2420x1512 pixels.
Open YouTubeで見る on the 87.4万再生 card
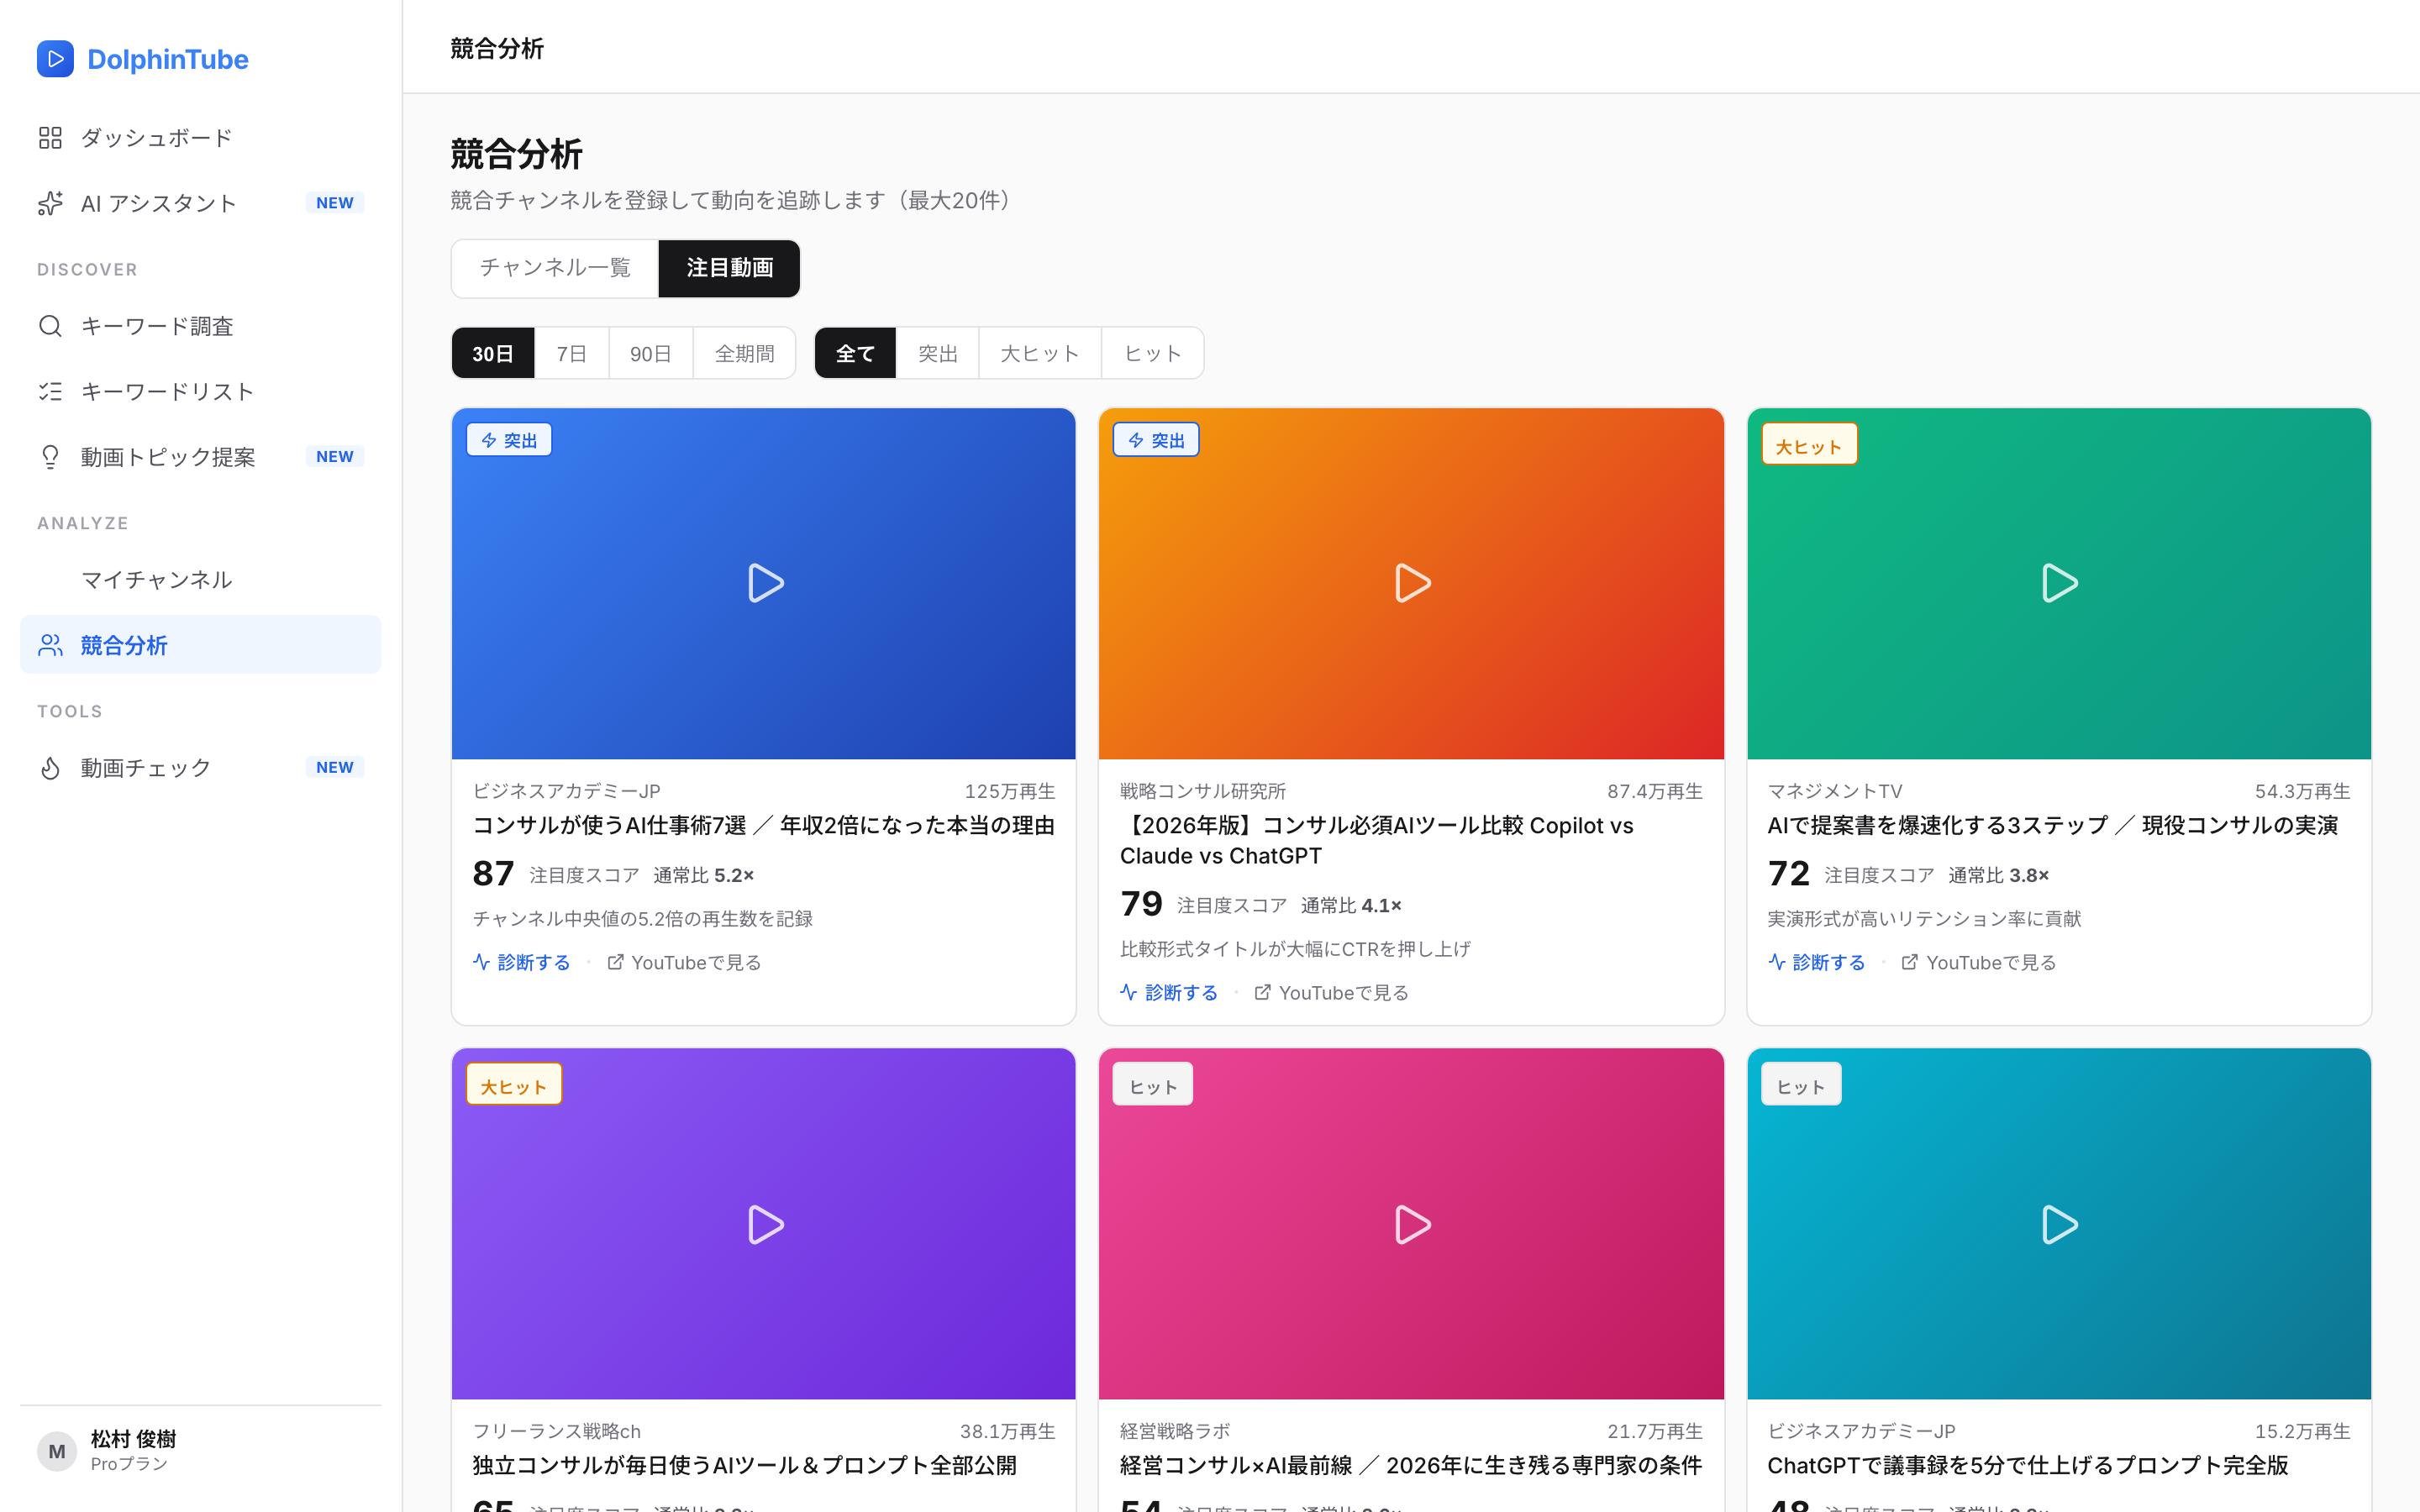tap(1331, 992)
